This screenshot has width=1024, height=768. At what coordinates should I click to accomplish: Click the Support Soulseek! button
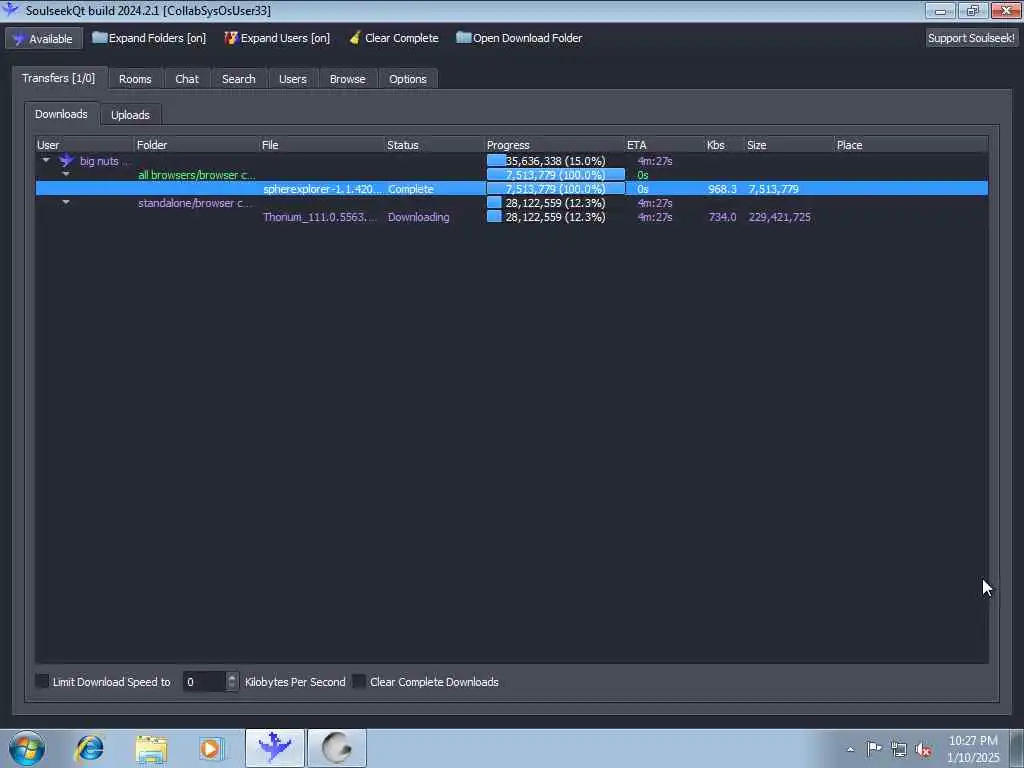point(971,38)
